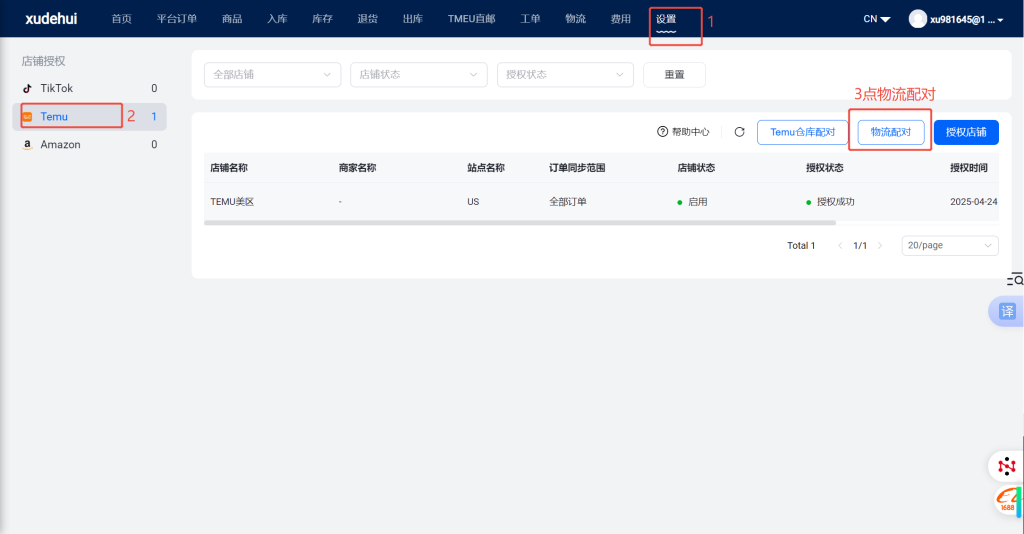Click the user avatar icon
Viewport: 1024px width, 534px height.
(917, 19)
